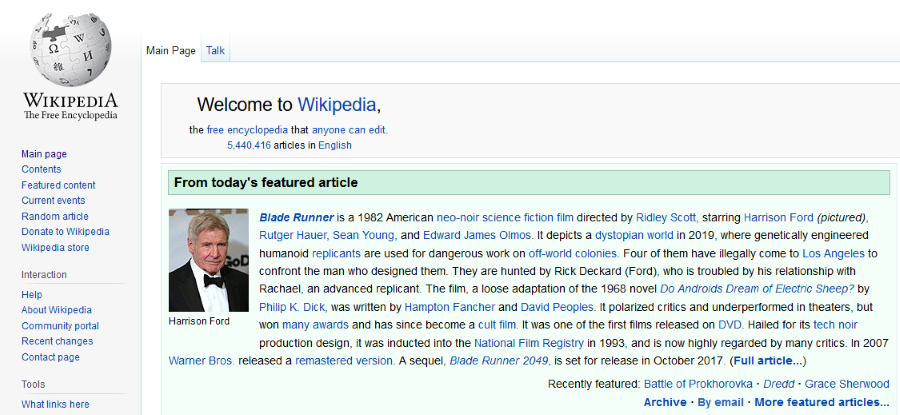This screenshot has width=900, height=415.
Task: Click the By email link
Action: [x=720, y=402]
